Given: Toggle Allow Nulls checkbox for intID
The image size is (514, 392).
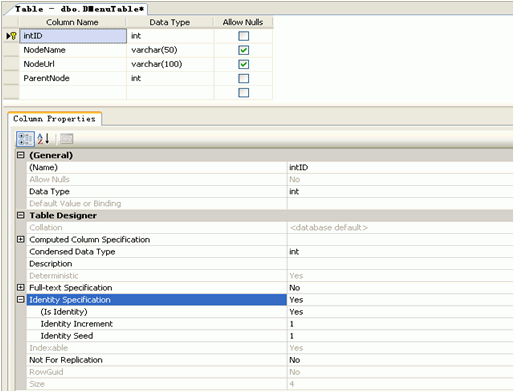Looking at the screenshot, I should coord(243,36).
